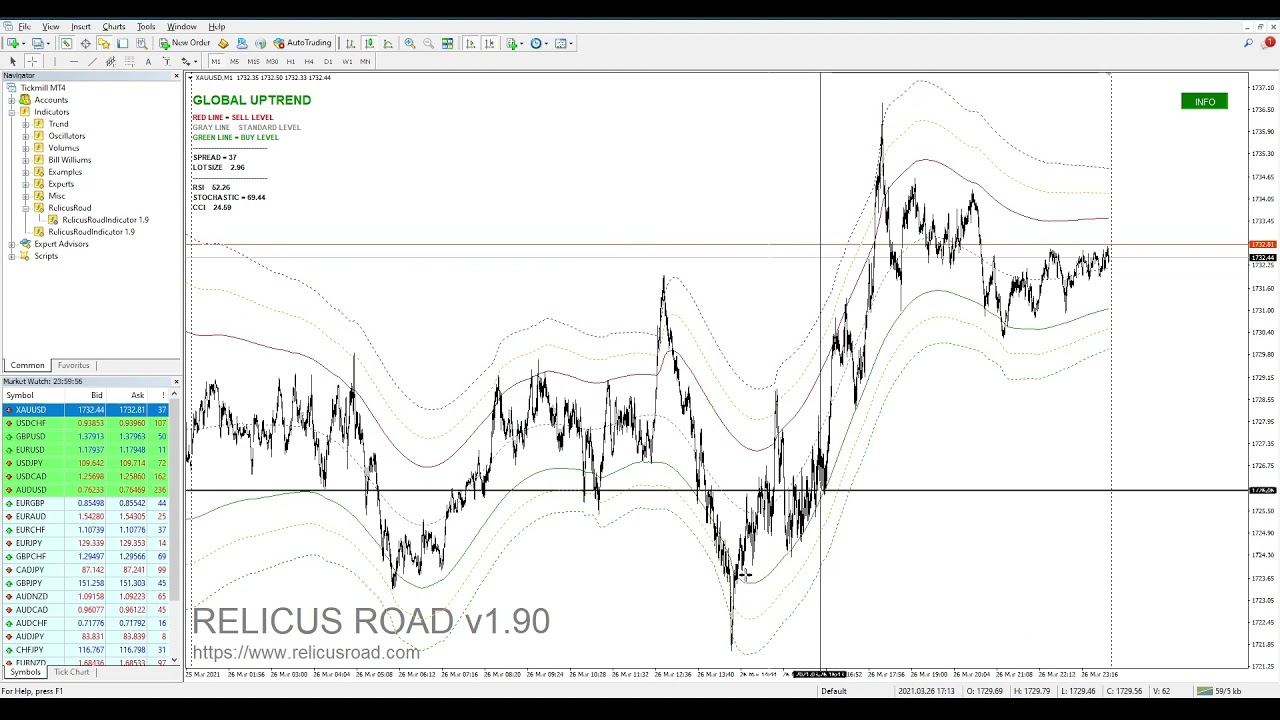Switch to M5 timeframe
Screen dimensions: 1280x720
pyautogui.click(x=234, y=62)
